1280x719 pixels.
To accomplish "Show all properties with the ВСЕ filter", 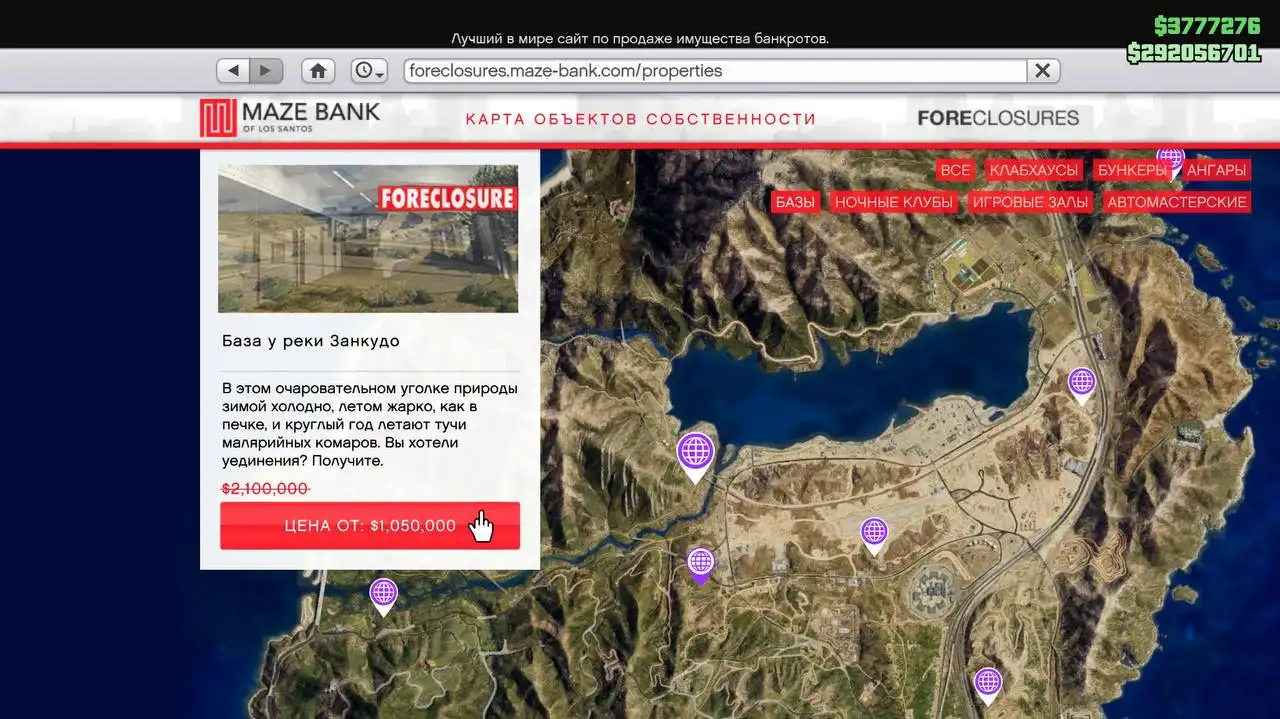I will 955,170.
